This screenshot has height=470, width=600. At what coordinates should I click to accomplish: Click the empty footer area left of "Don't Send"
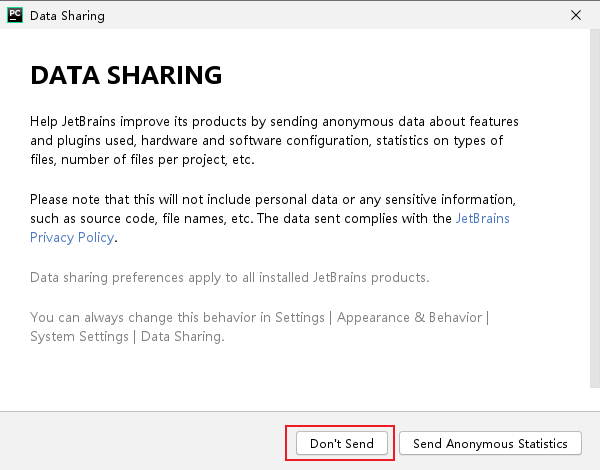pos(140,442)
